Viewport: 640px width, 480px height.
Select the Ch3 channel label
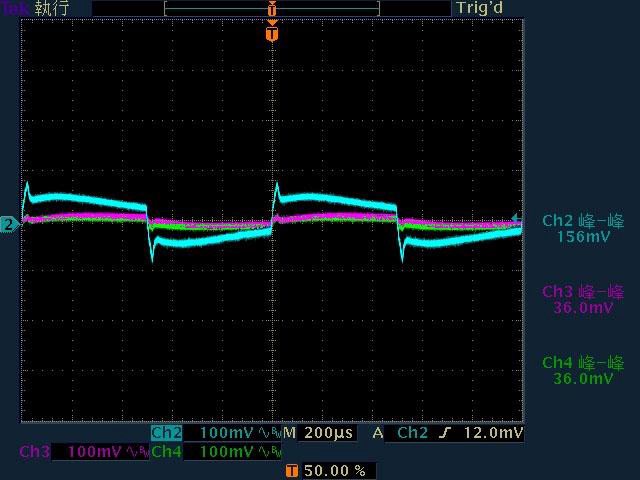(x=33, y=452)
